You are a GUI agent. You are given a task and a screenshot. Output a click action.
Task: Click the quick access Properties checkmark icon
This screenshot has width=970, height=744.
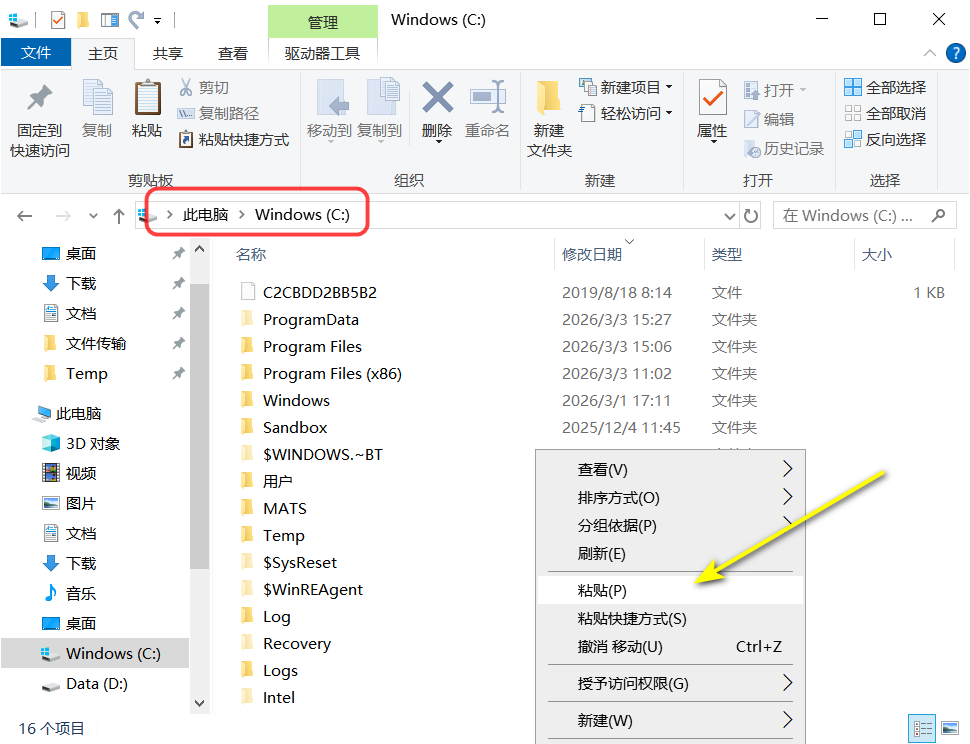pyautogui.click(x=58, y=20)
